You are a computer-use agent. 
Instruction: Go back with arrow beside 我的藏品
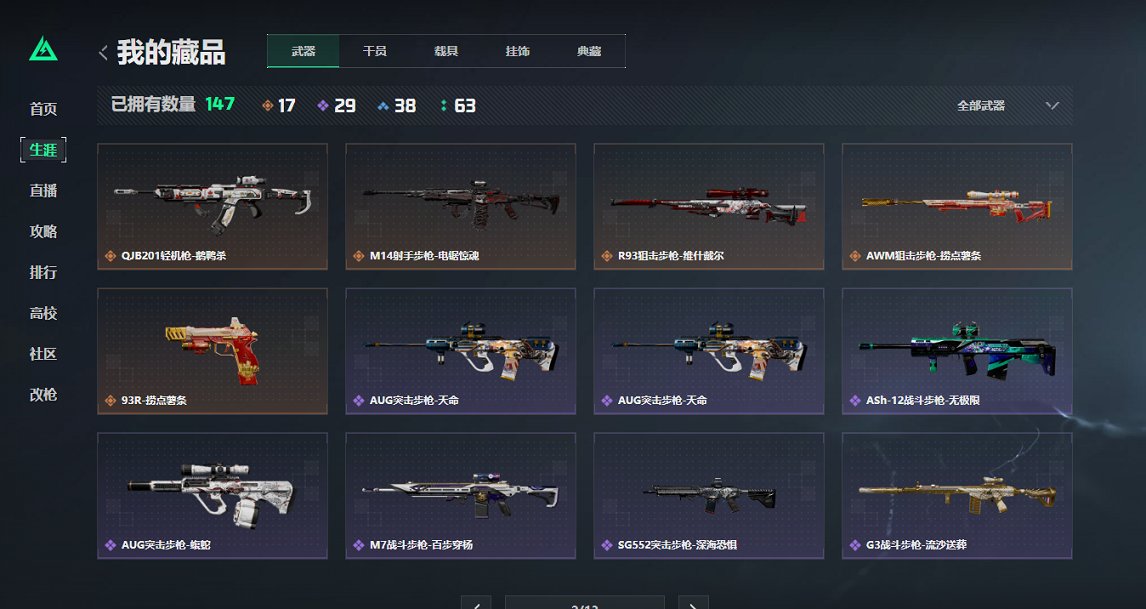click(x=103, y=52)
